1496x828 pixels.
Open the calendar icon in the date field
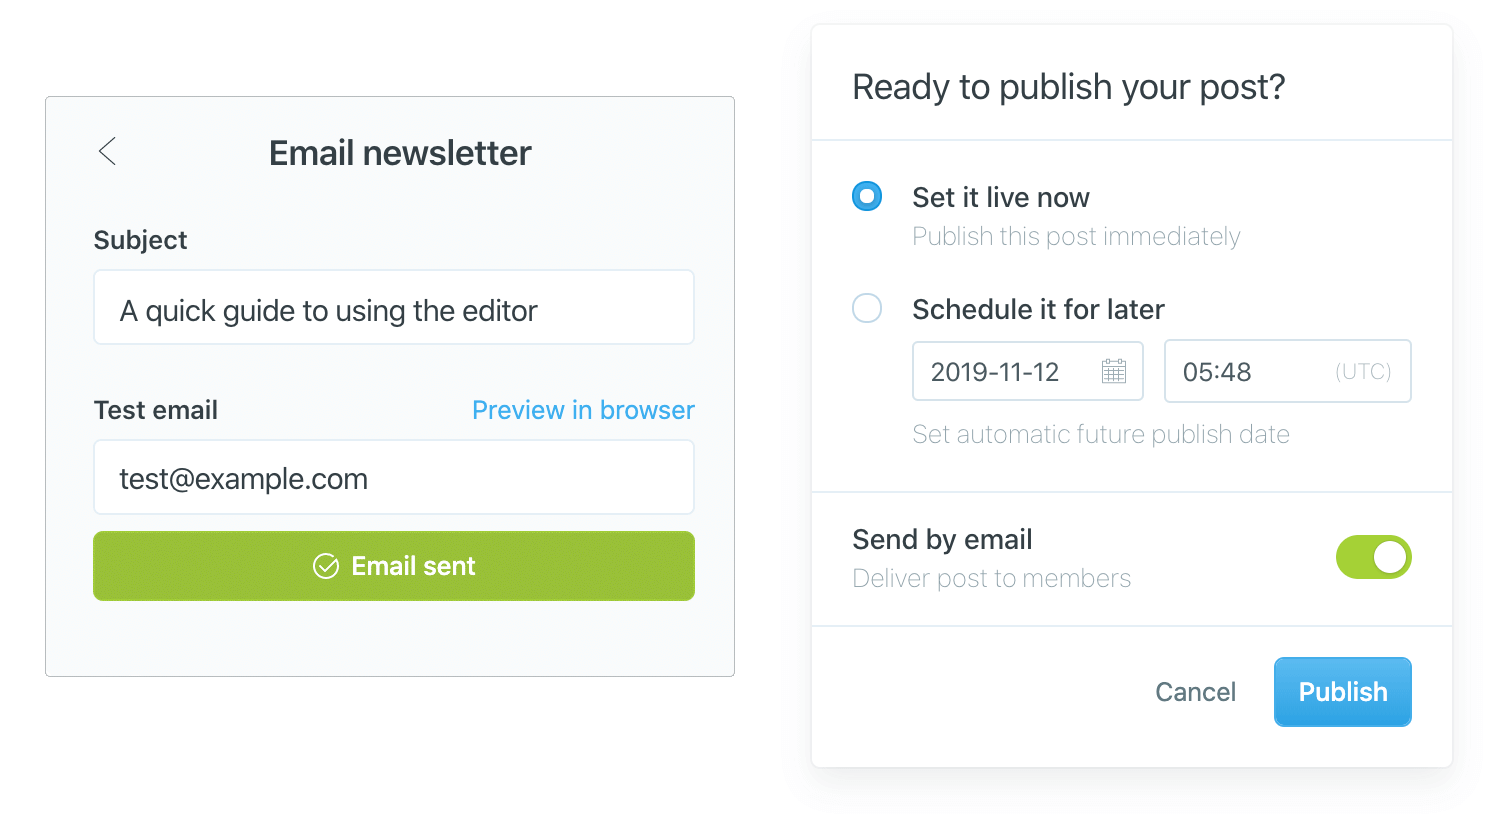tap(1112, 371)
